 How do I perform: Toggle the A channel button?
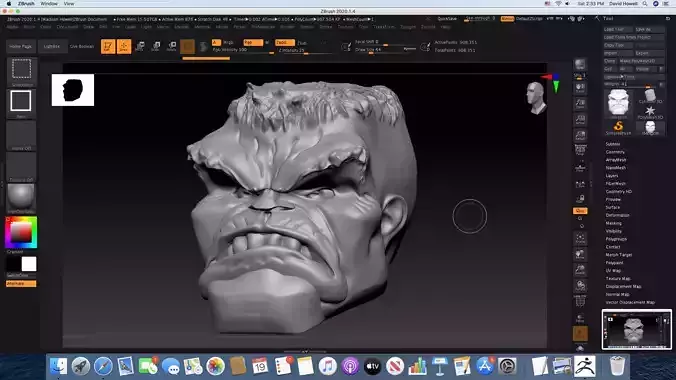coord(216,42)
